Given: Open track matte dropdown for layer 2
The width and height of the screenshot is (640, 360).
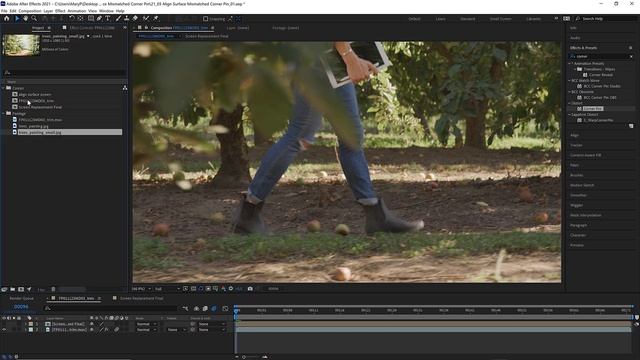Looking at the screenshot, I should [x=176, y=330].
